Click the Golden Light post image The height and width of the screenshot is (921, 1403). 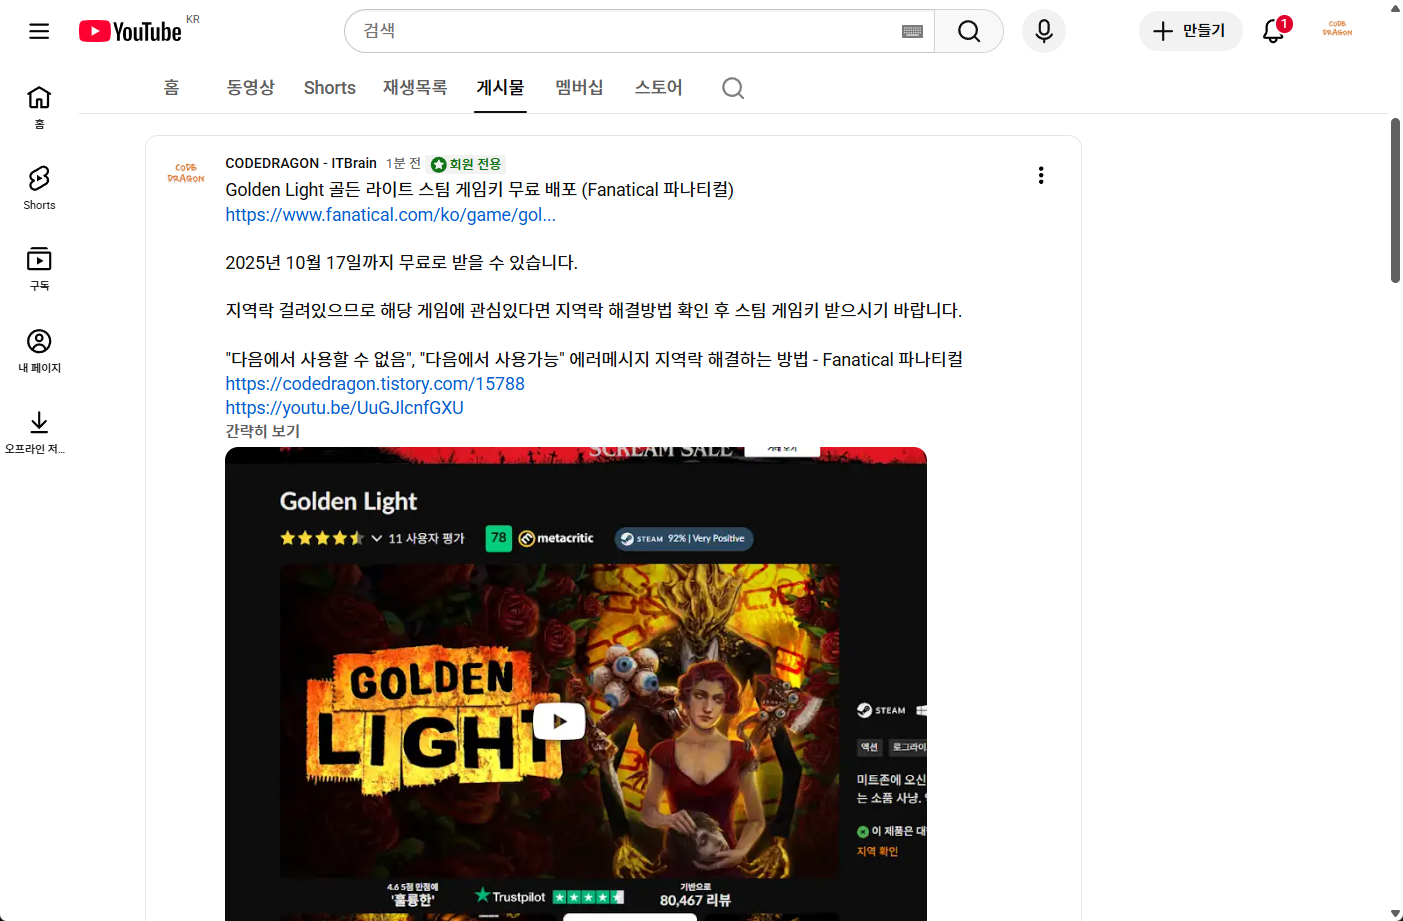[576, 684]
